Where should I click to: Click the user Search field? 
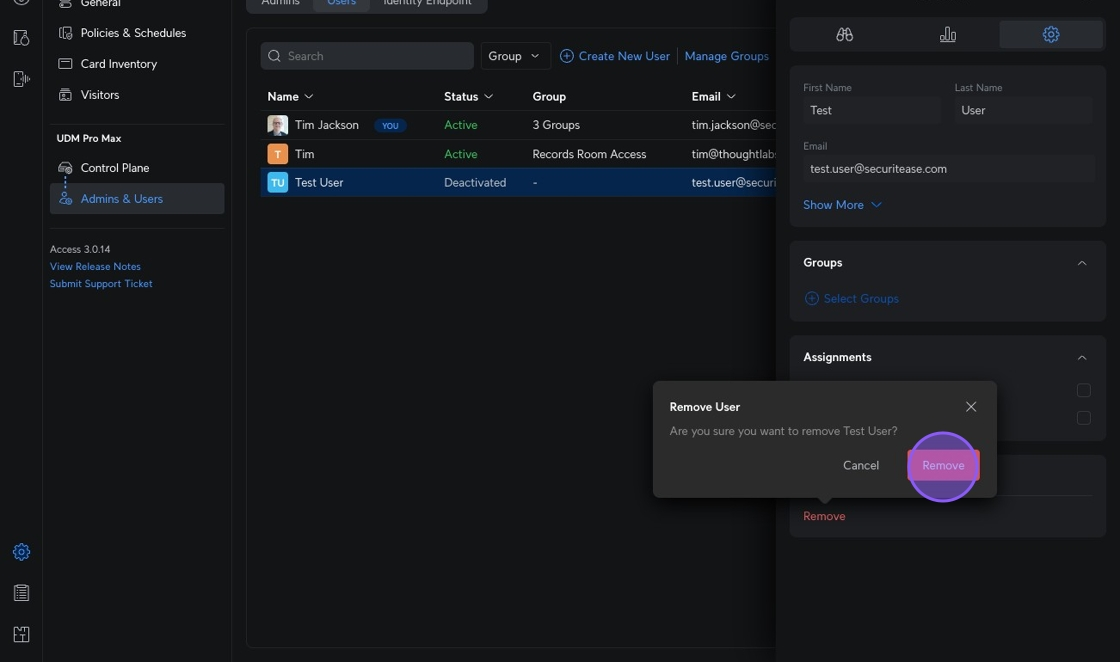(x=368, y=56)
